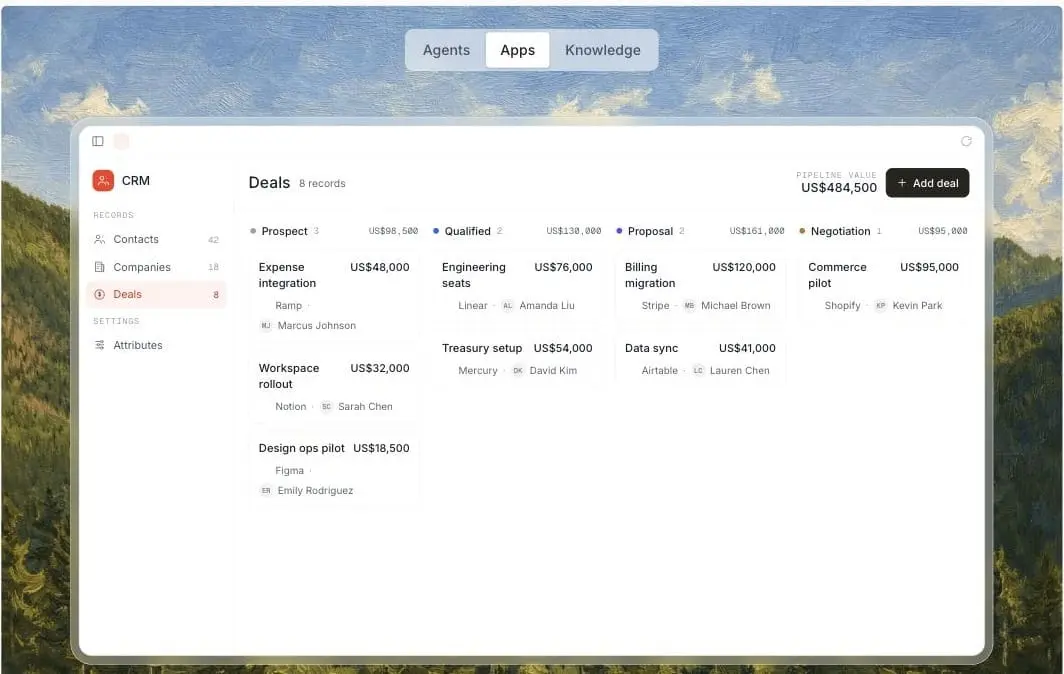Click the Prospect total US$98,500

tap(393, 231)
